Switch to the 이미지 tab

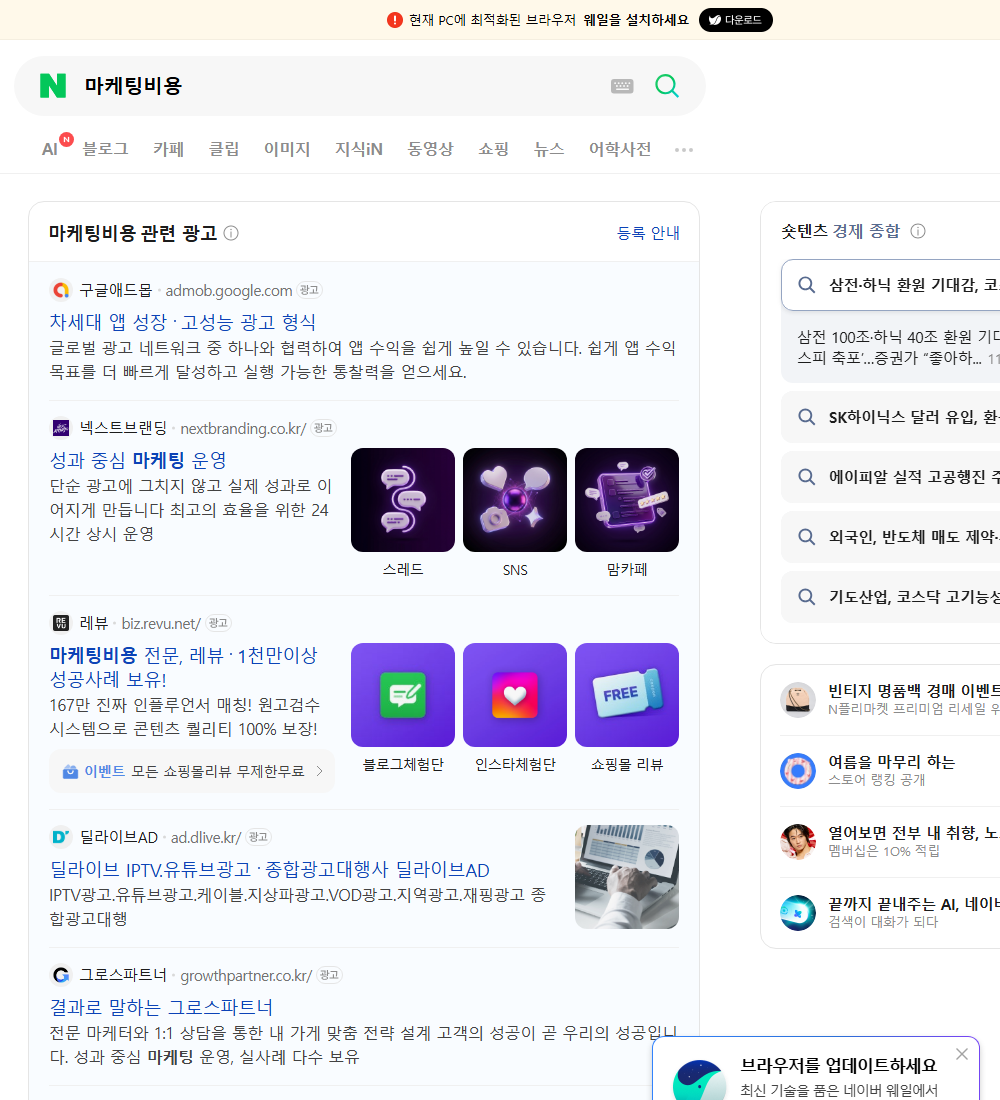pyautogui.click(x=286, y=149)
